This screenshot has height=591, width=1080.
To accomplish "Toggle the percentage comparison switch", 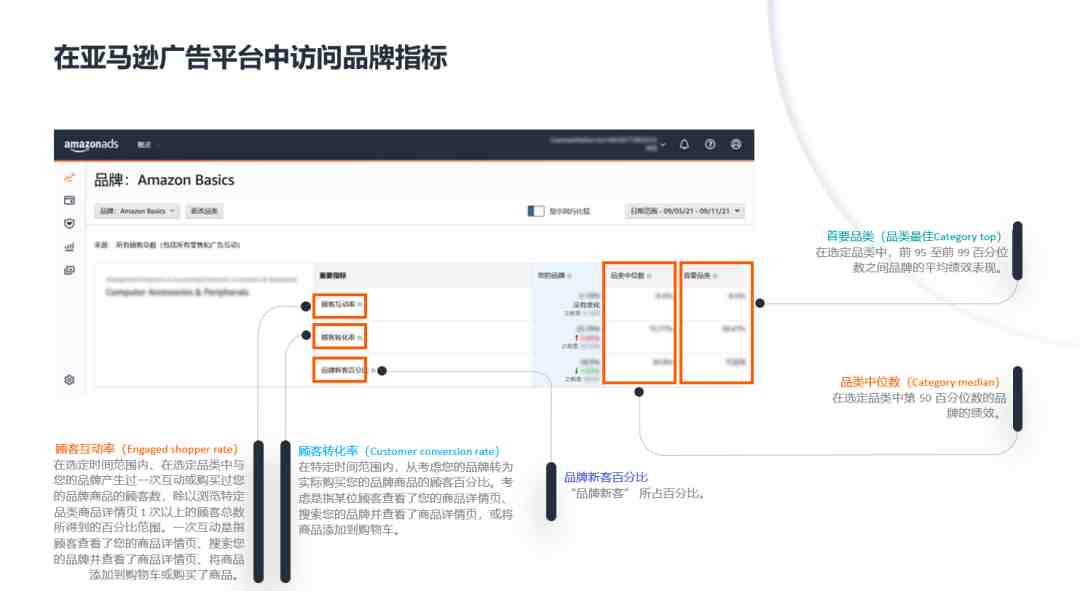I will pyautogui.click(x=536, y=211).
